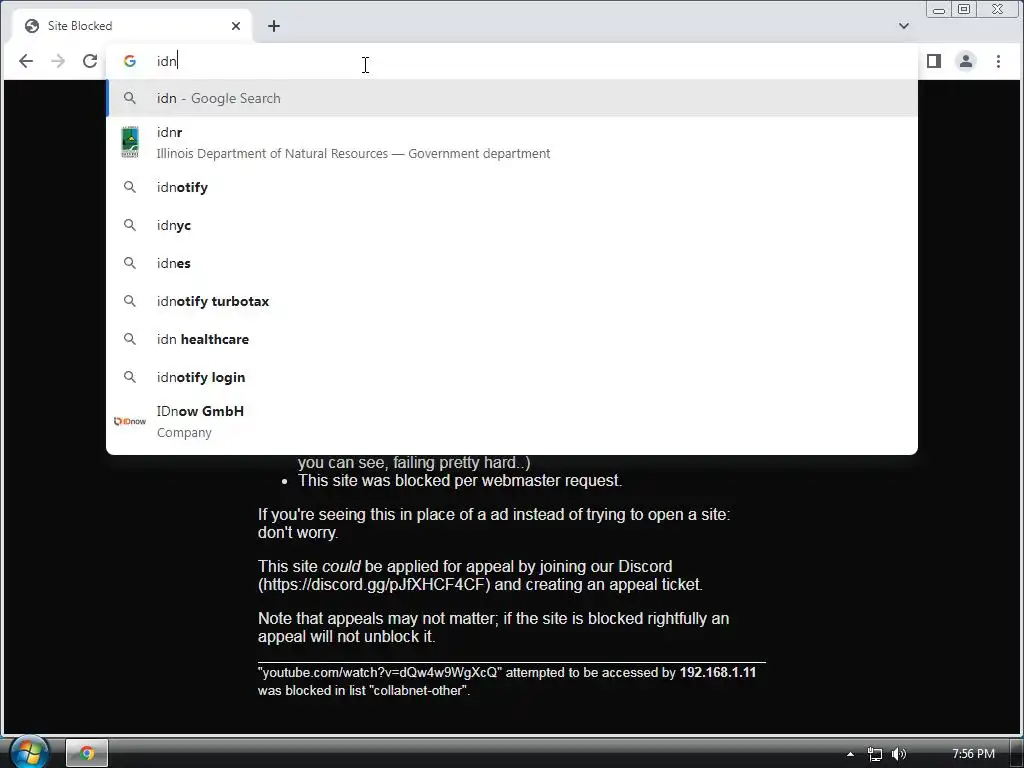Click the search icon beside 'idn - Google Search'

click(x=130, y=98)
